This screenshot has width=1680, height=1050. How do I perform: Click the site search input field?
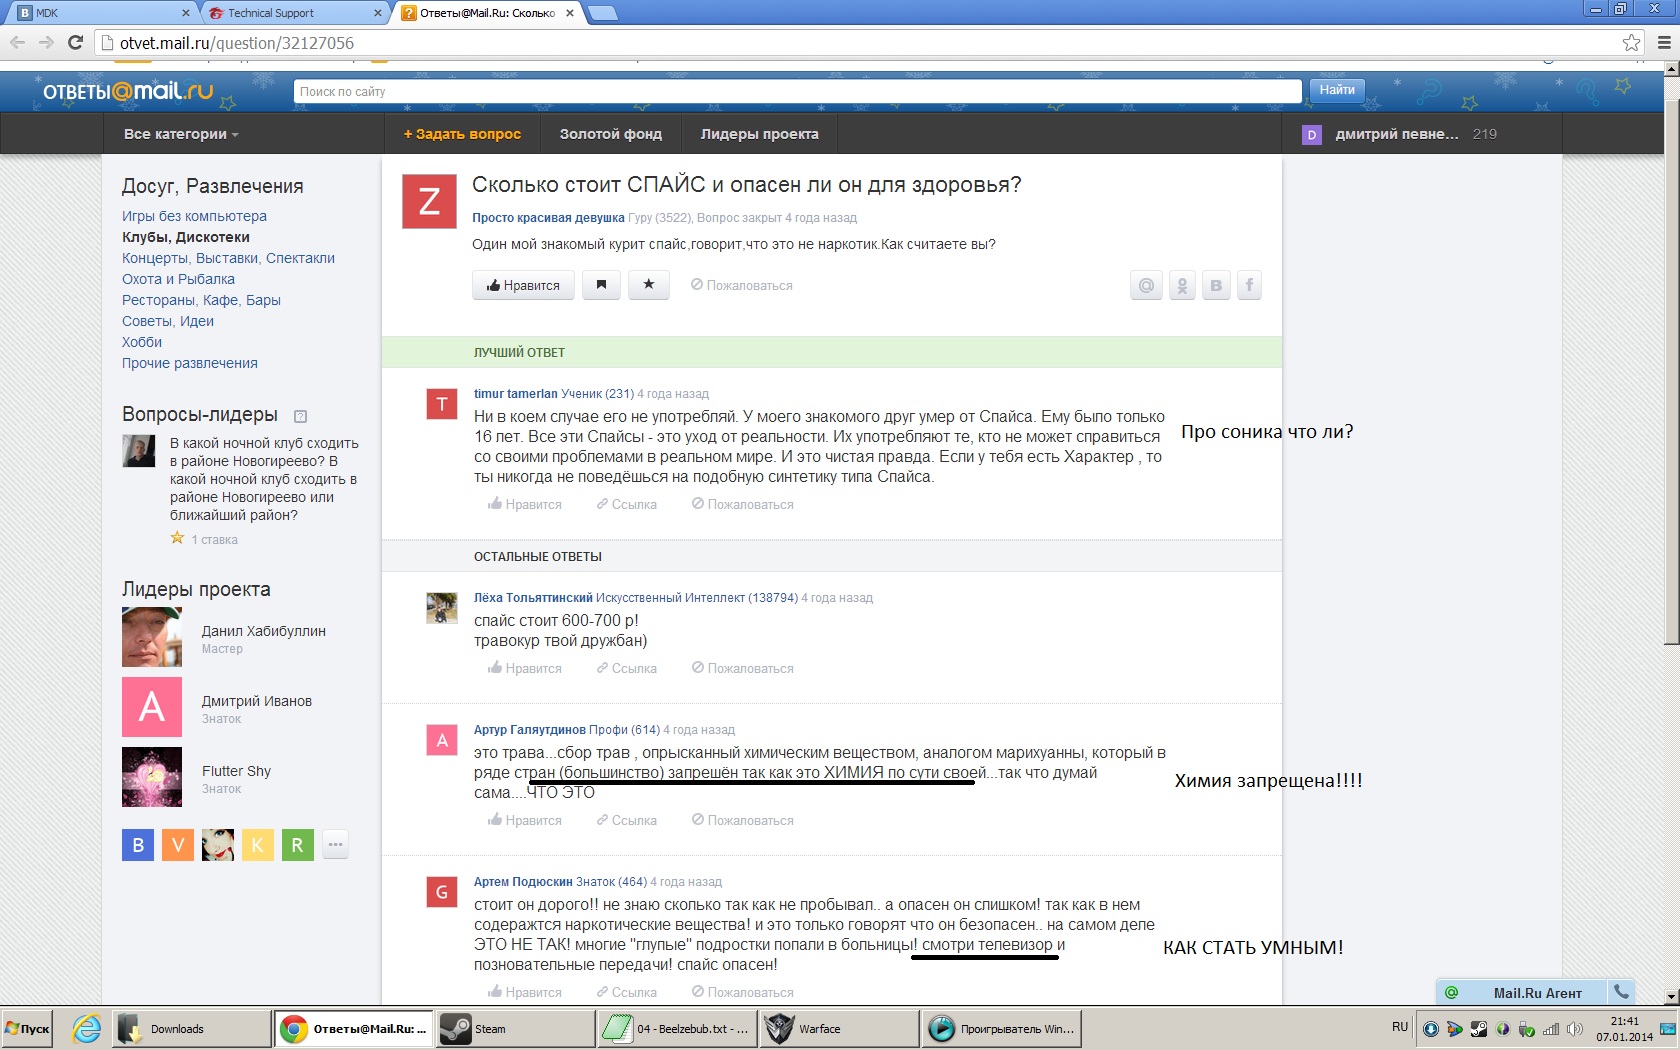(797, 91)
